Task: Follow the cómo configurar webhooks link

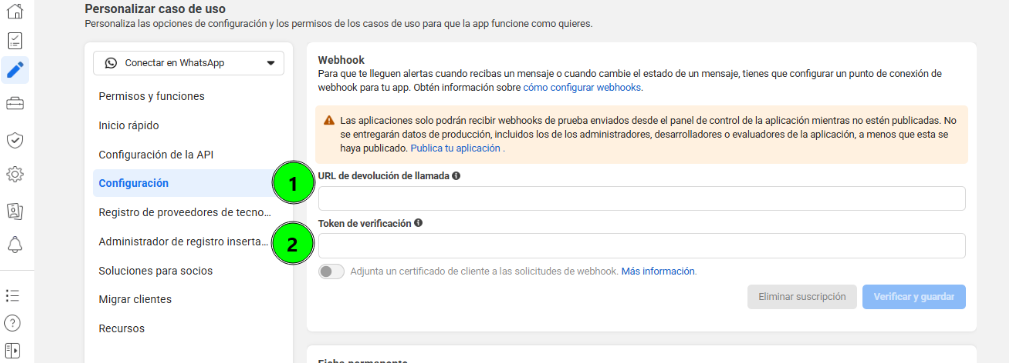Action: (582, 88)
